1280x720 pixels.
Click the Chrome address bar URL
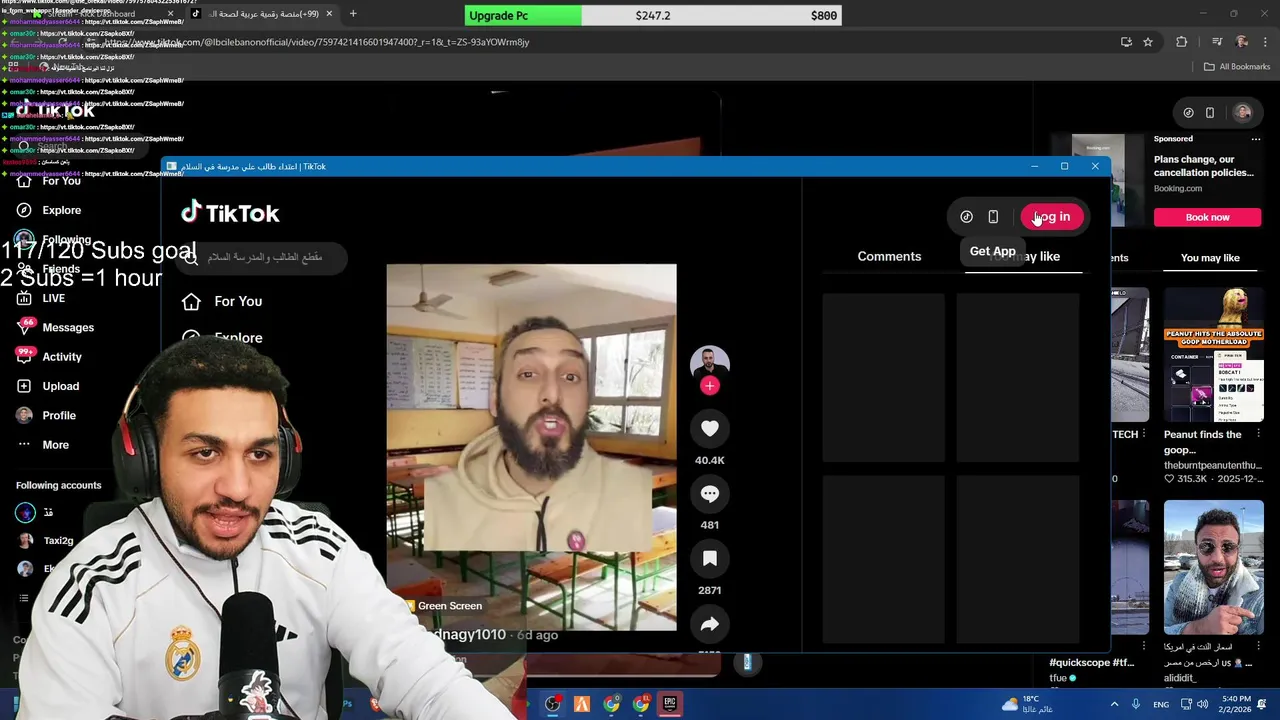coord(317,42)
